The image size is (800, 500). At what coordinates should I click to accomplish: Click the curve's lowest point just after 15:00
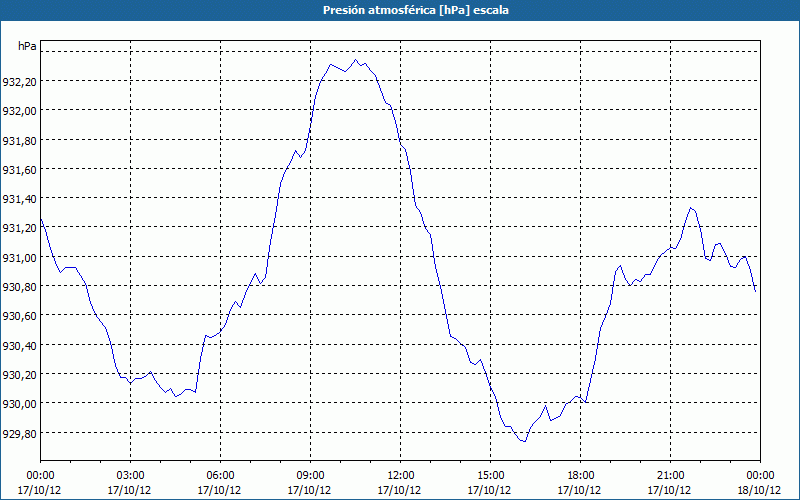tap(524, 441)
